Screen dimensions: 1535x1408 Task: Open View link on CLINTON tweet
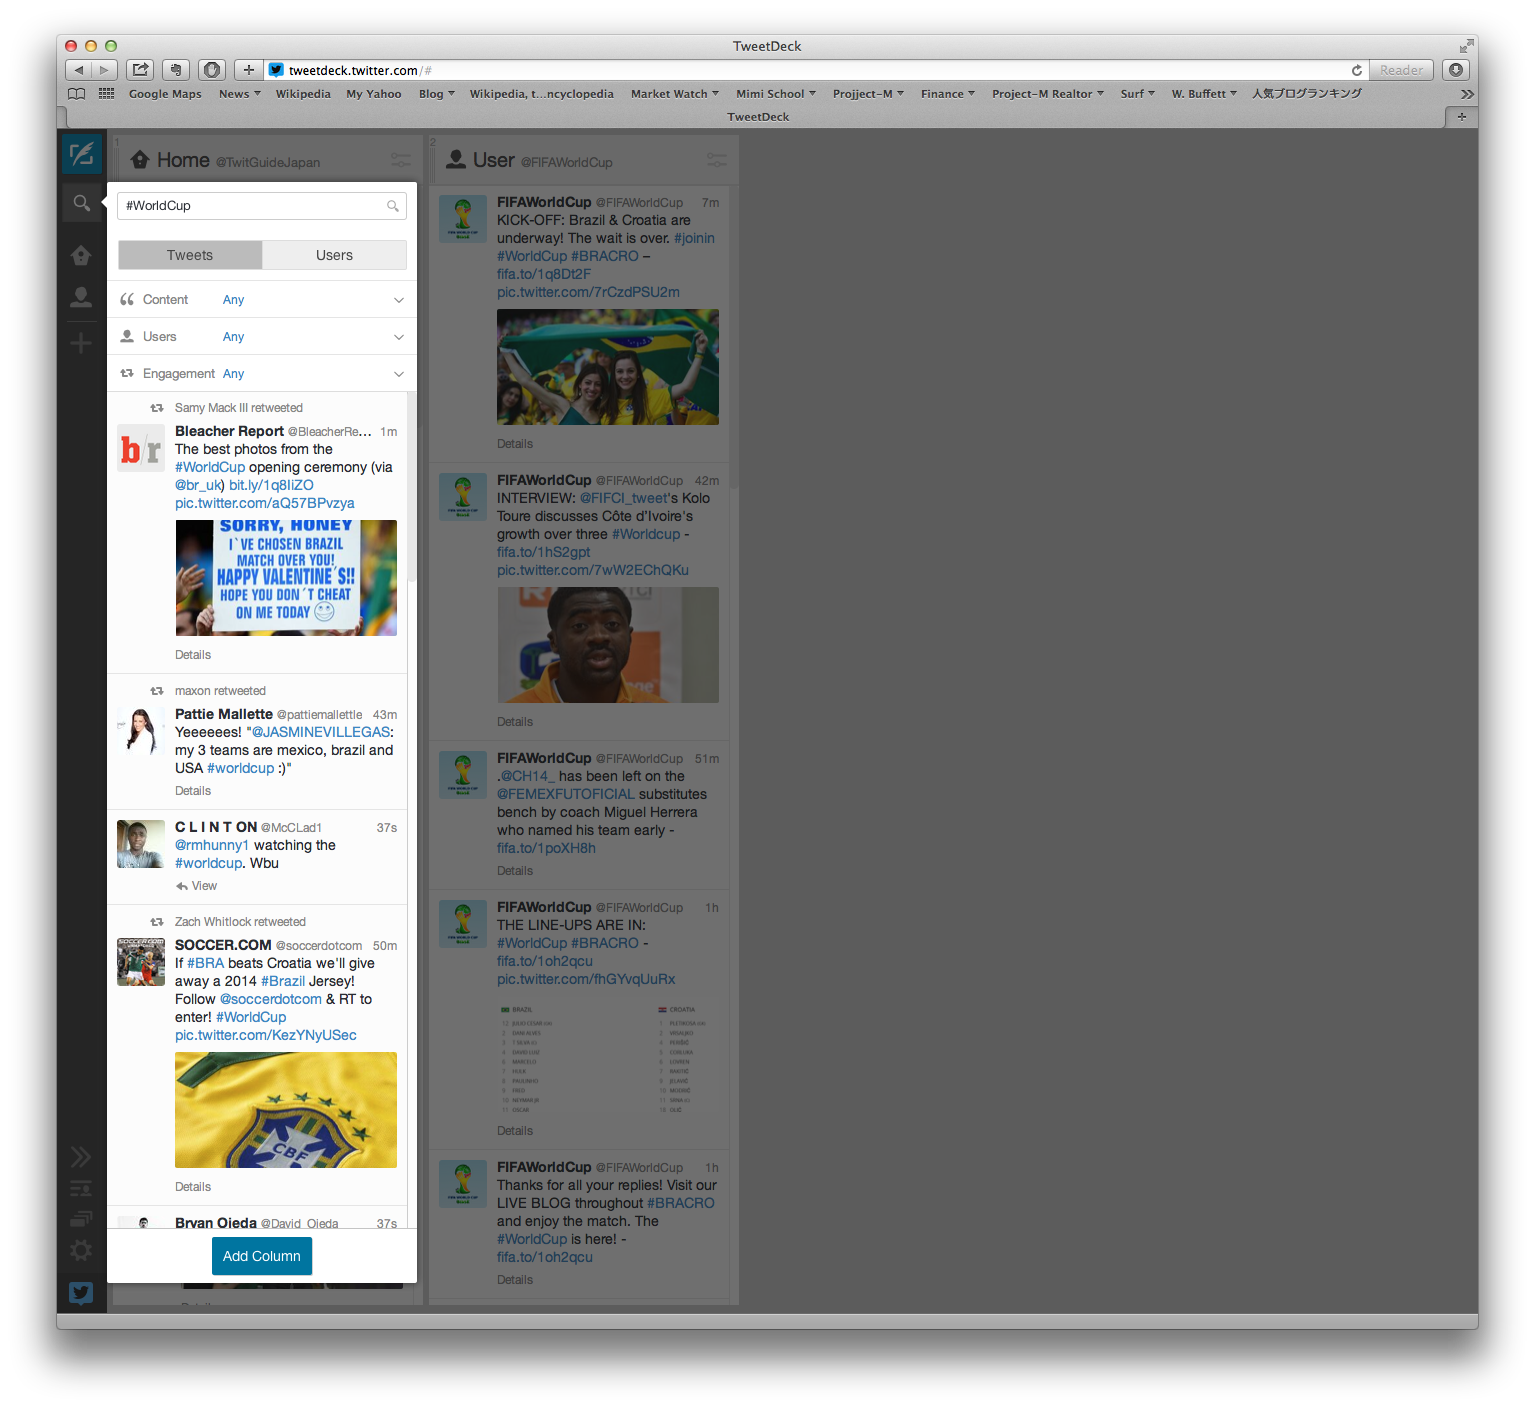point(197,886)
